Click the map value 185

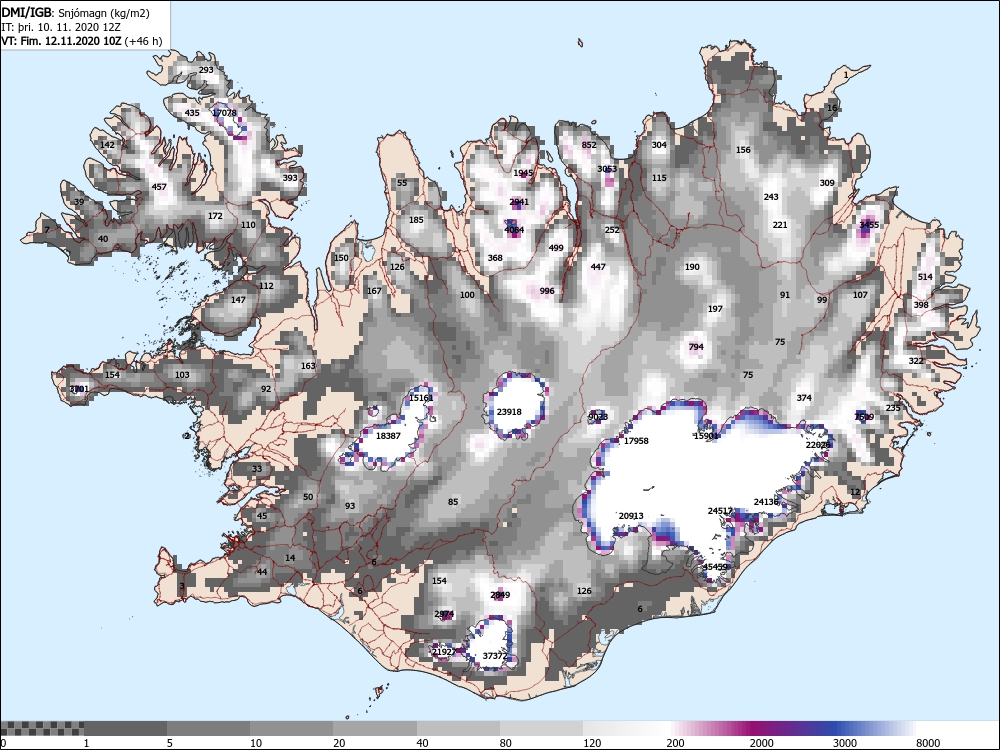pyautogui.click(x=416, y=220)
